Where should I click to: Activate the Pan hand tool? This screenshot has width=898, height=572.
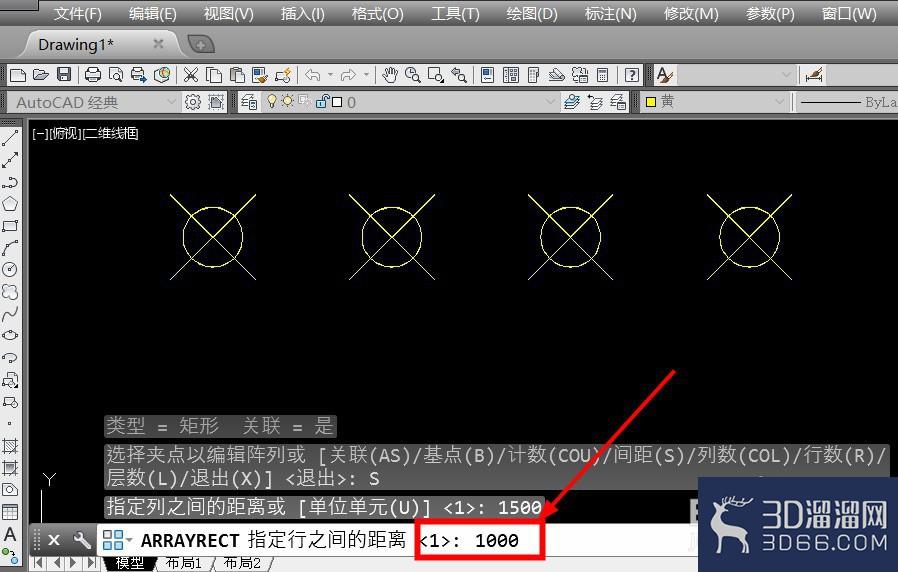[x=390, y=75]
